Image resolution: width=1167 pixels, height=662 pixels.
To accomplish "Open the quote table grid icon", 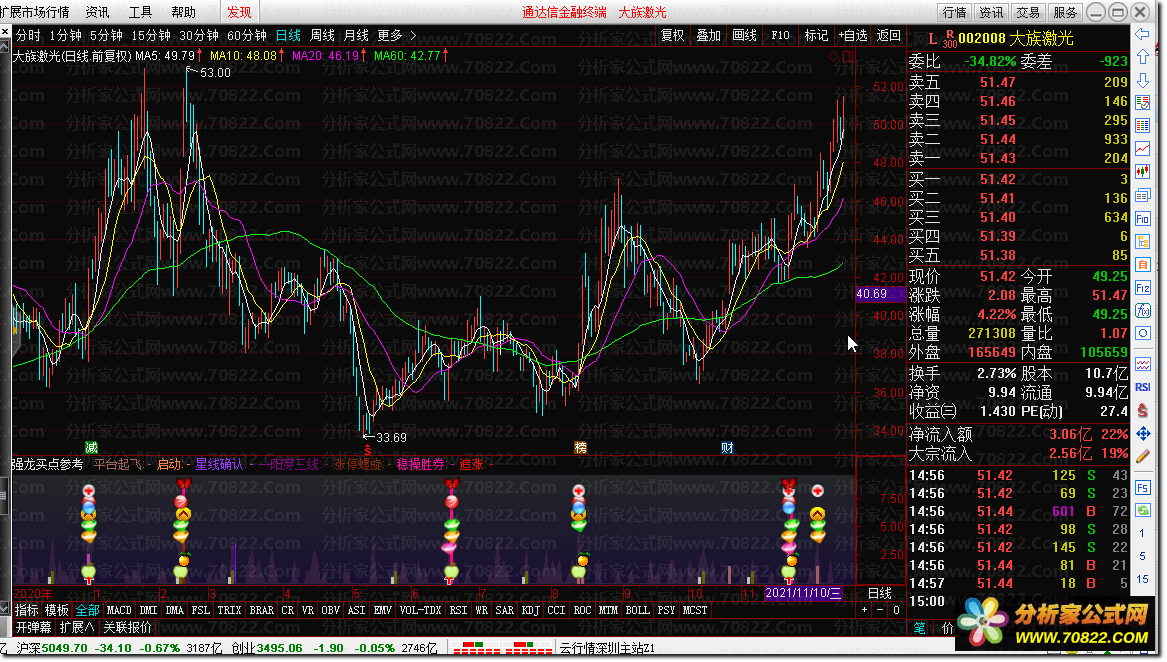I will click(x=1142, y=125).
